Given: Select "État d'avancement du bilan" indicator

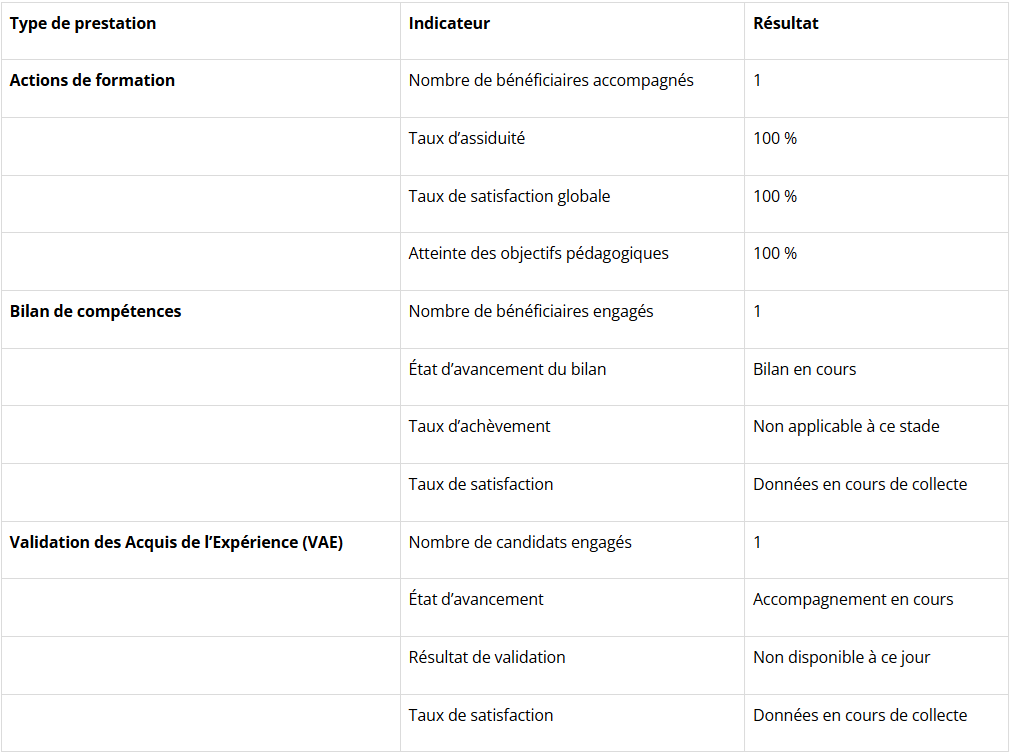Looking at the screenshot, I should pyautogui.click(x=507, y=369).
